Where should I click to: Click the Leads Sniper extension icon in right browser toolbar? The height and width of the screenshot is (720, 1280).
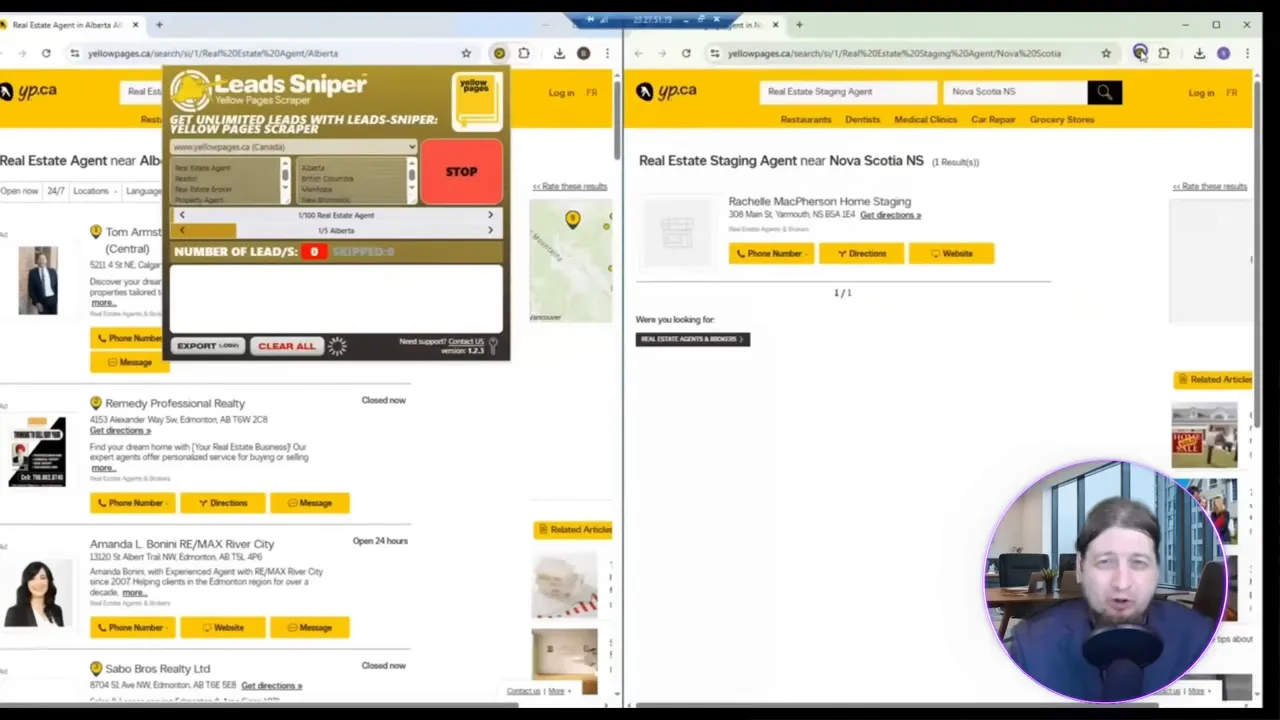click(1140, 53)
